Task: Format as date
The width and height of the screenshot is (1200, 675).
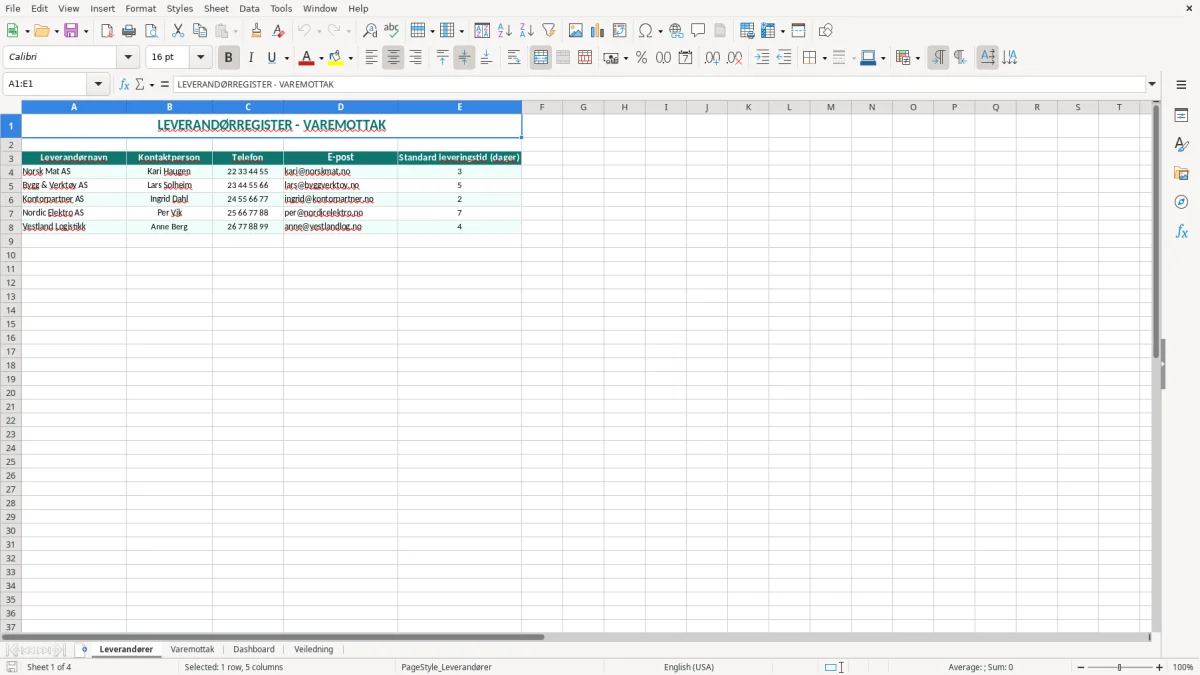Action: (x=685, y=58)
